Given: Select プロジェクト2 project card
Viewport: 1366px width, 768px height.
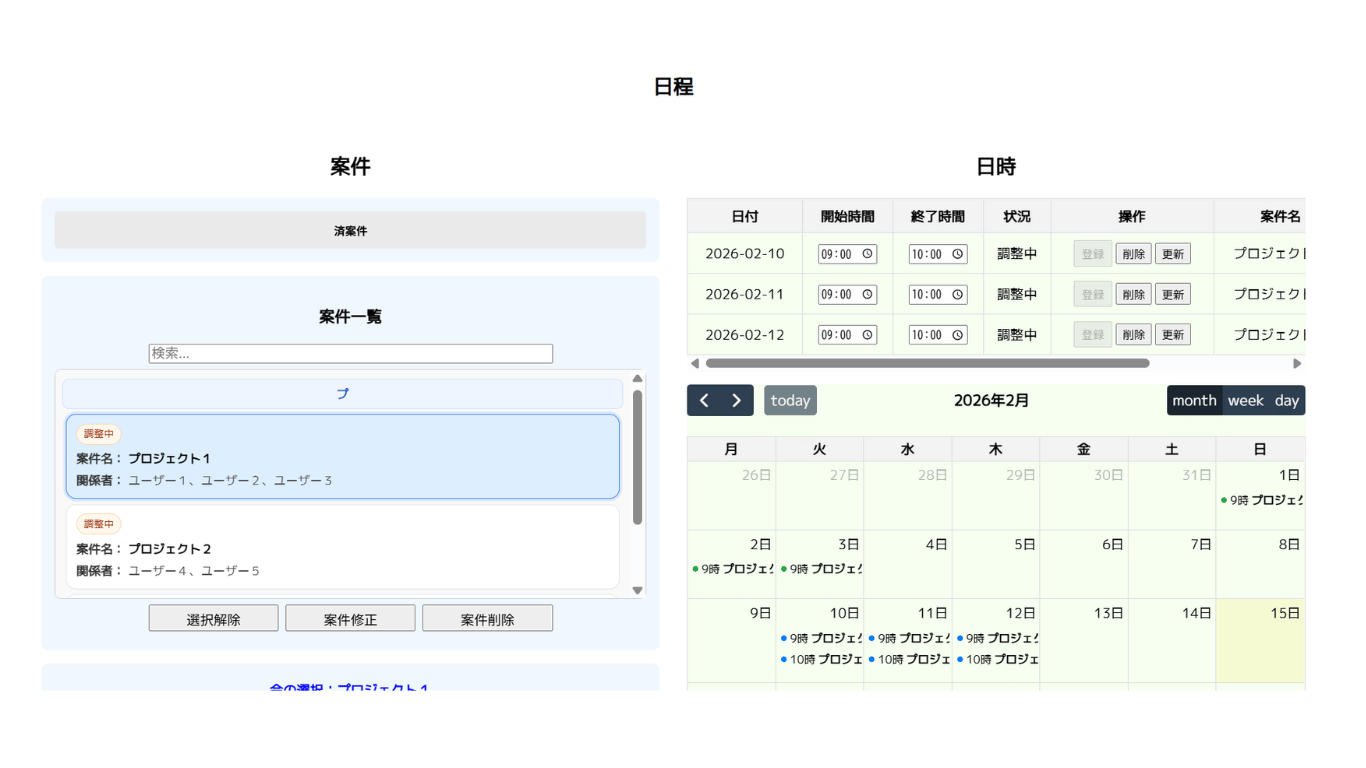Looking at the screenshot, I should [x=342, y=547].
